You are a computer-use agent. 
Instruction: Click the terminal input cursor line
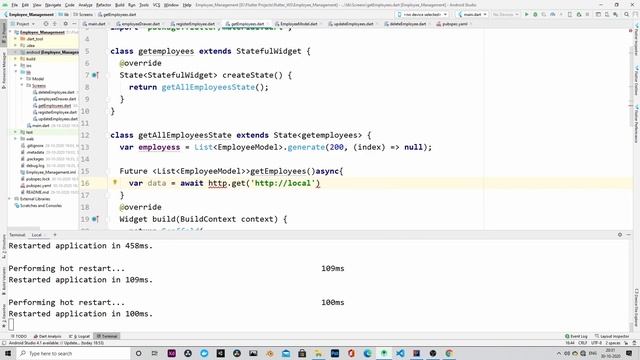coord(11,324)
